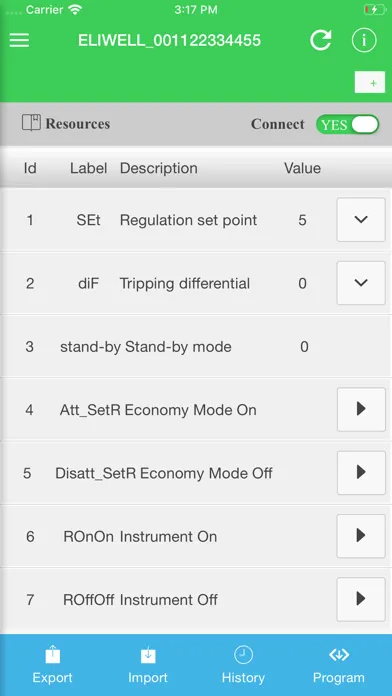Expand the diF Tripping differential dropdown
The image size is (392, 696).
coord(361,283)
